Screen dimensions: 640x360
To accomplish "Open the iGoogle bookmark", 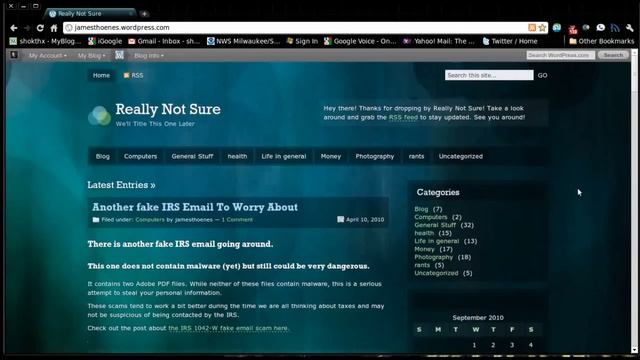I will pyautogui.click(x=105, y=41).
